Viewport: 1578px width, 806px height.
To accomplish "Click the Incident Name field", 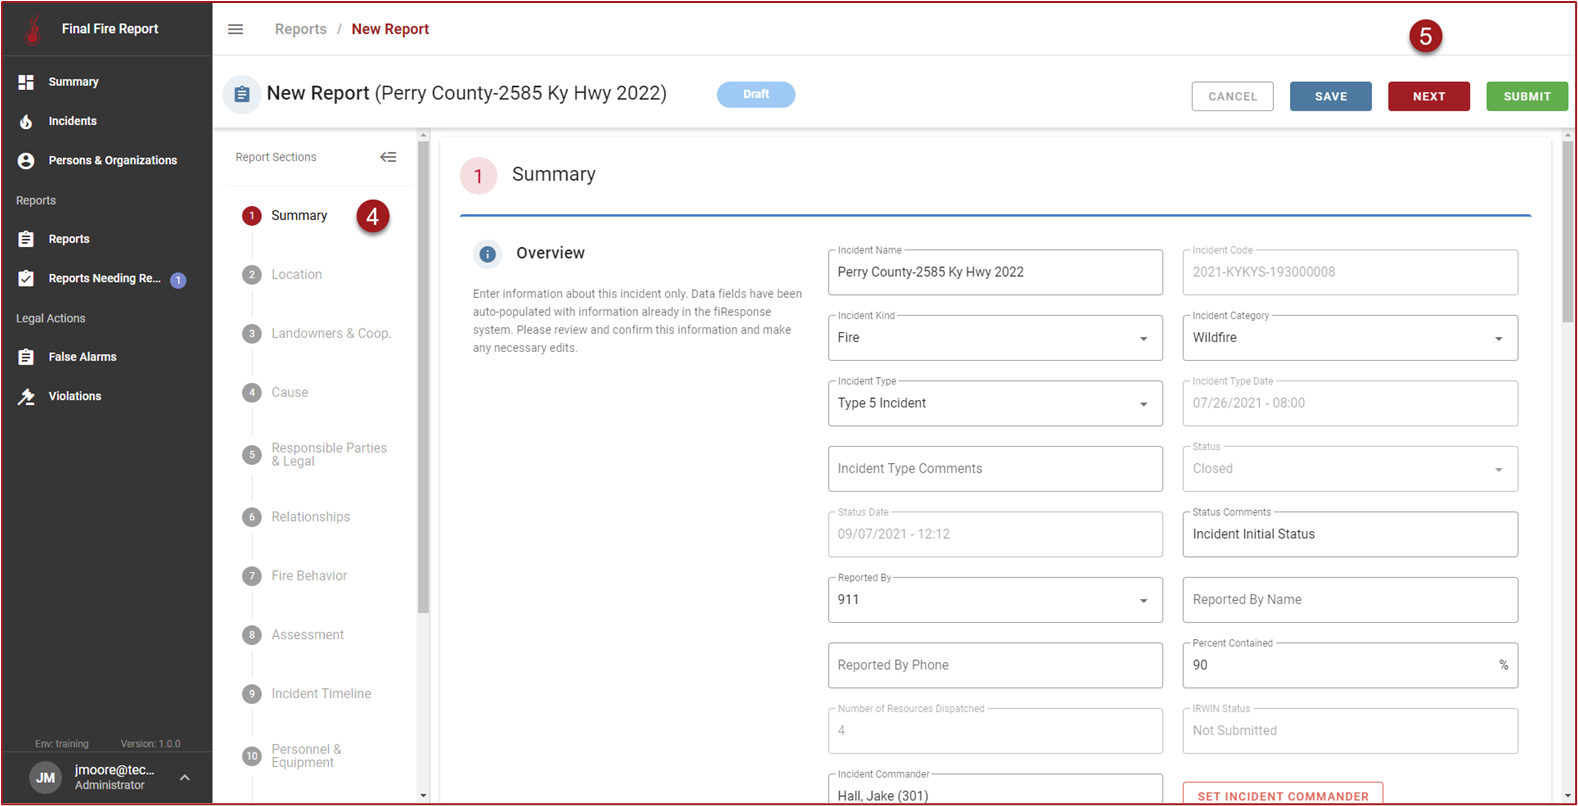I will (995, 272).
